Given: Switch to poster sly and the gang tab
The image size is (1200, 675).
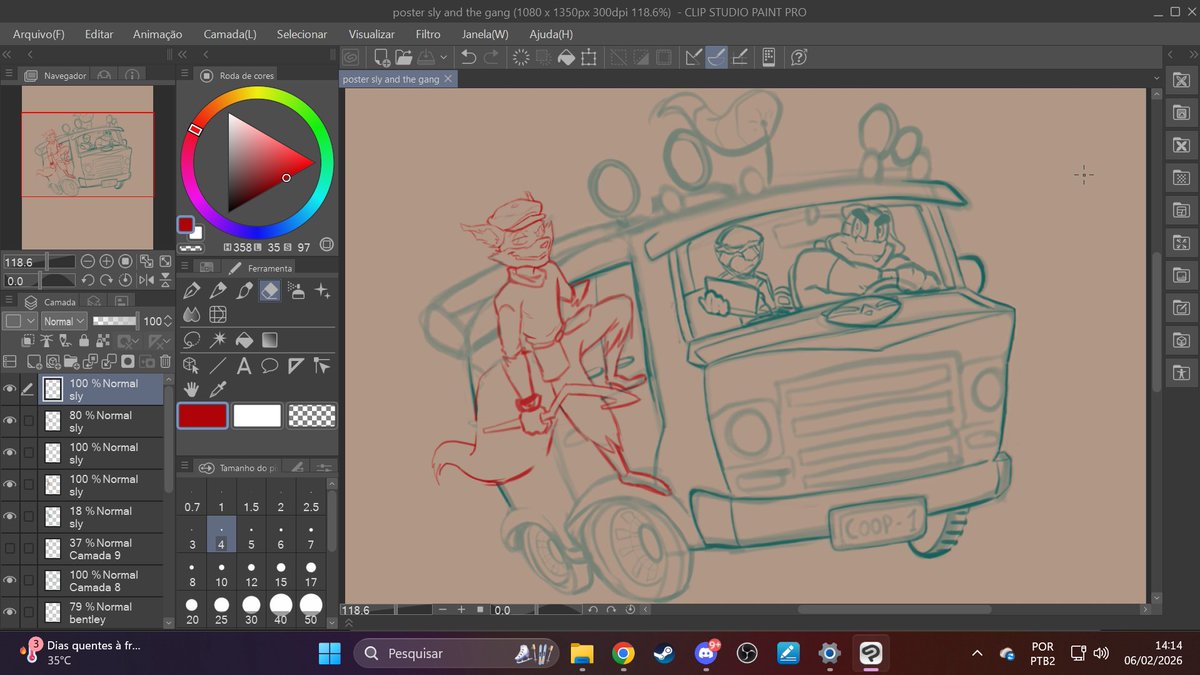Looking at the screenshot, I should coord(391,79).
